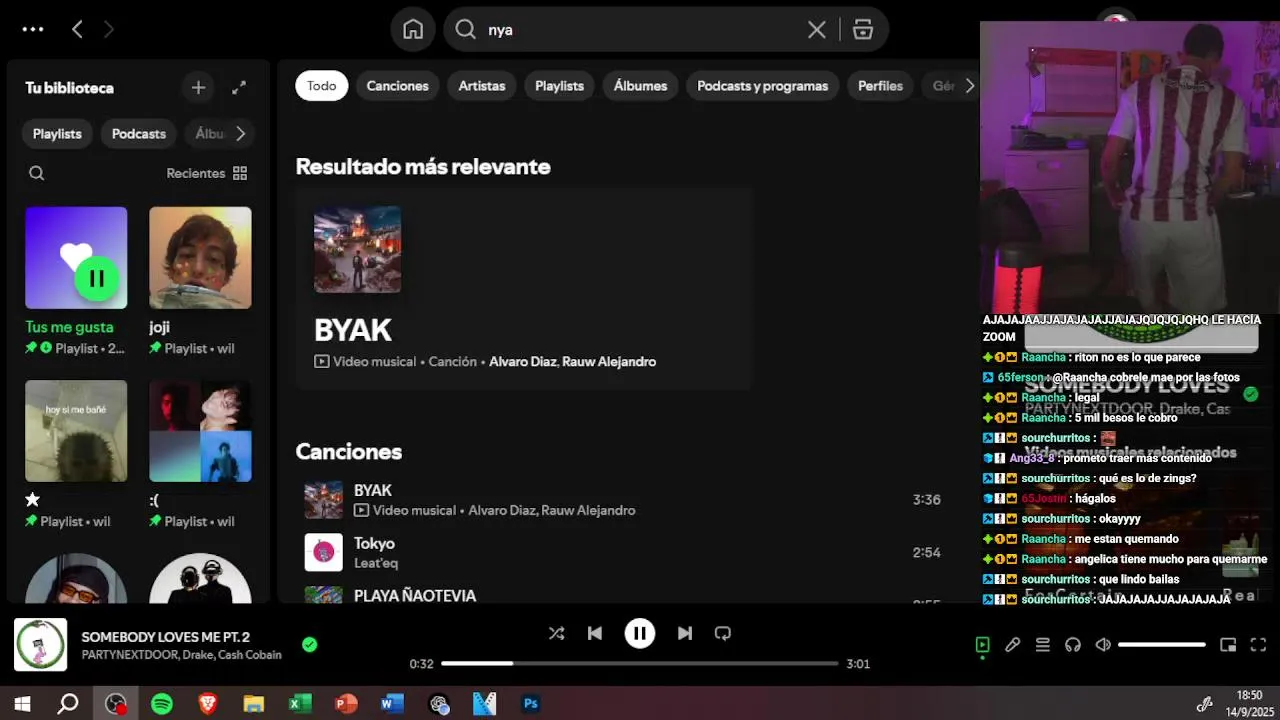Screen dimensions: 1280x720
Task: Select the Perfiles search tab
Action: pos(880,86)
